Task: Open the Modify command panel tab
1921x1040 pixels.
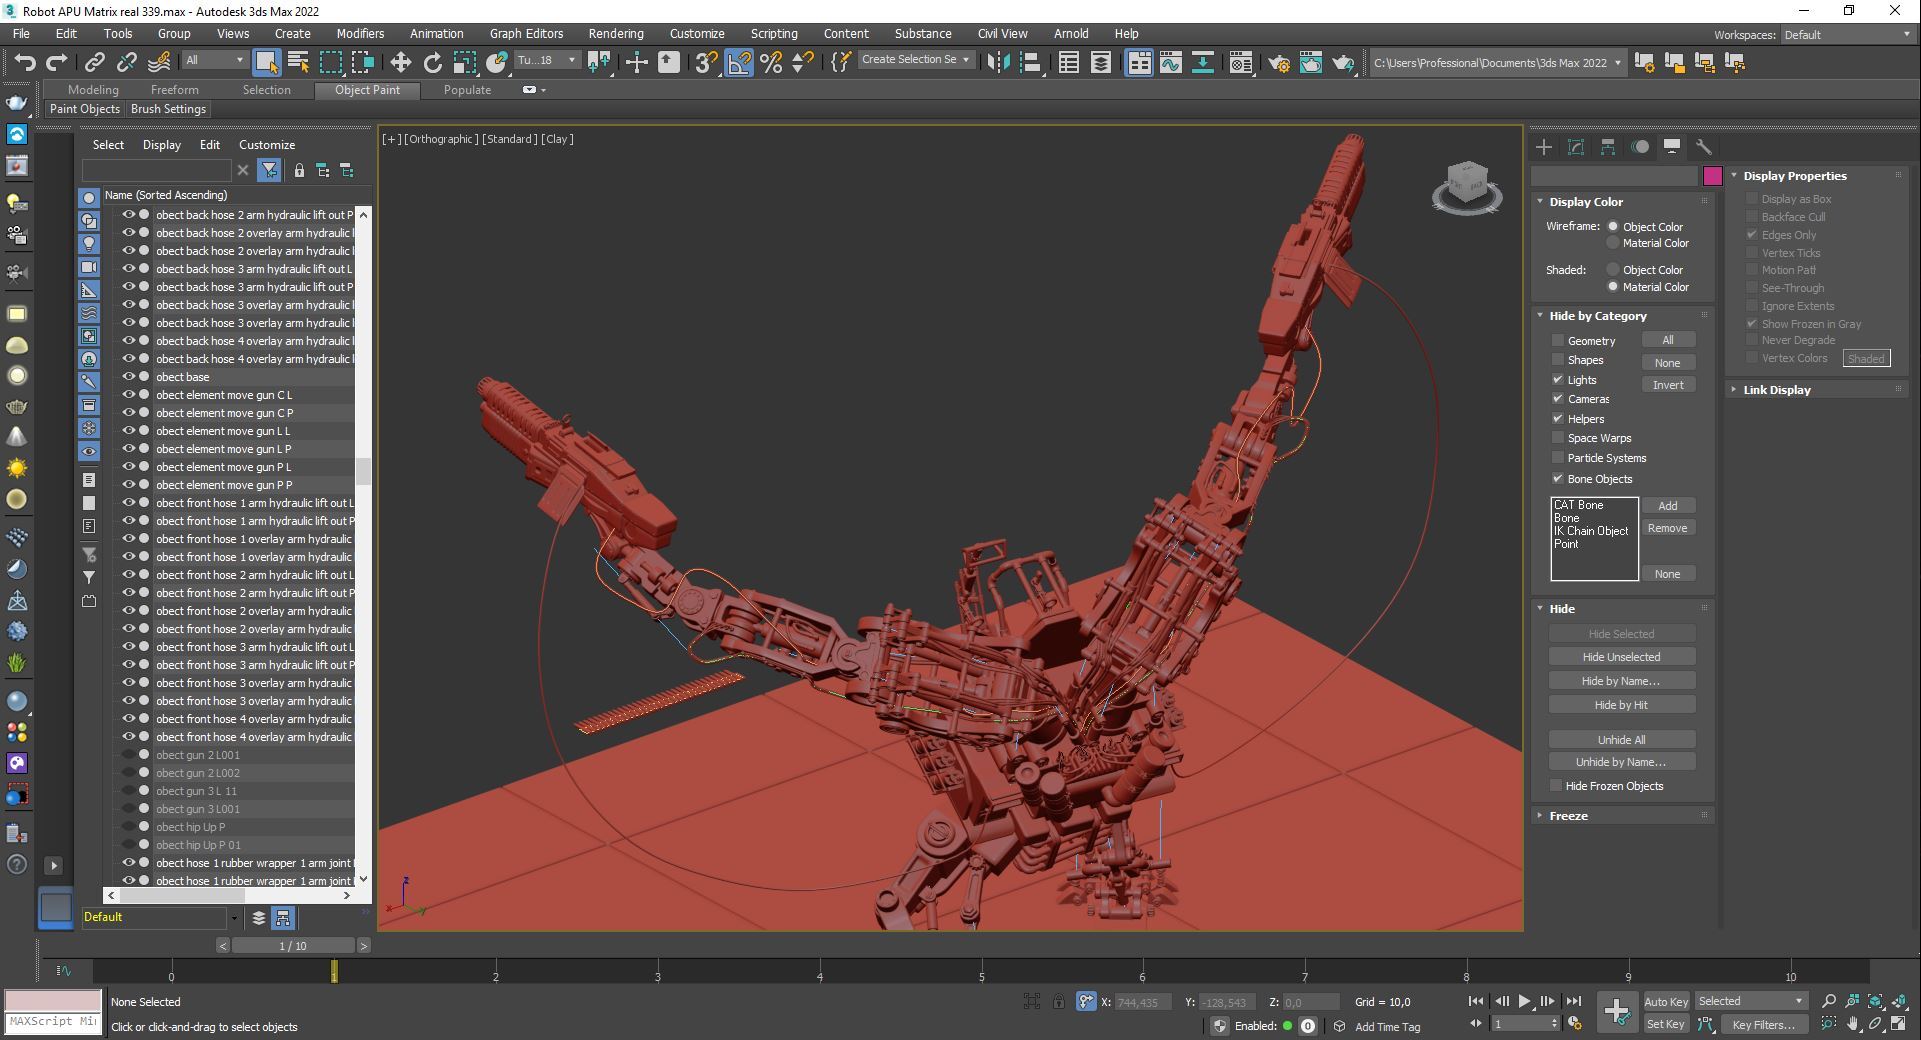Action: (x=1576, y=147)
